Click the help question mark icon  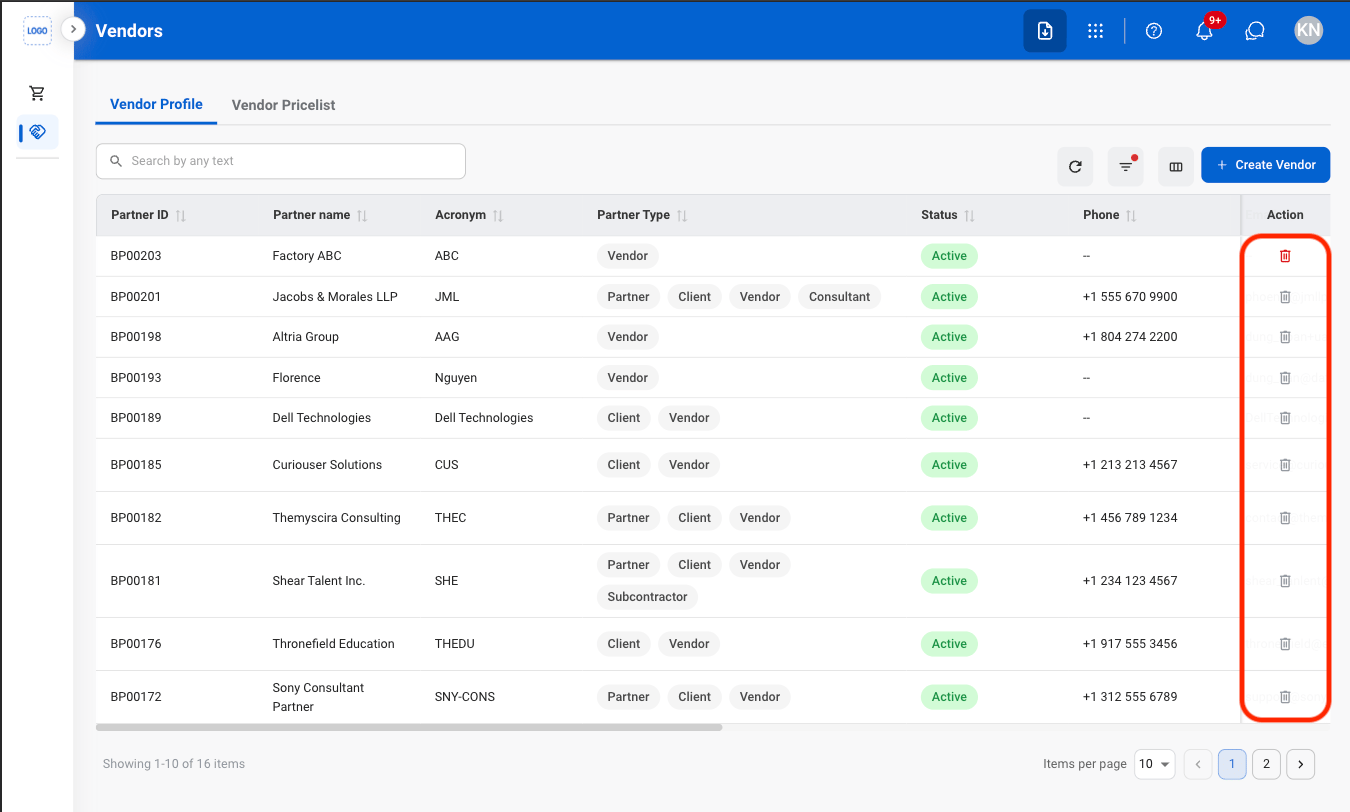1154,31
